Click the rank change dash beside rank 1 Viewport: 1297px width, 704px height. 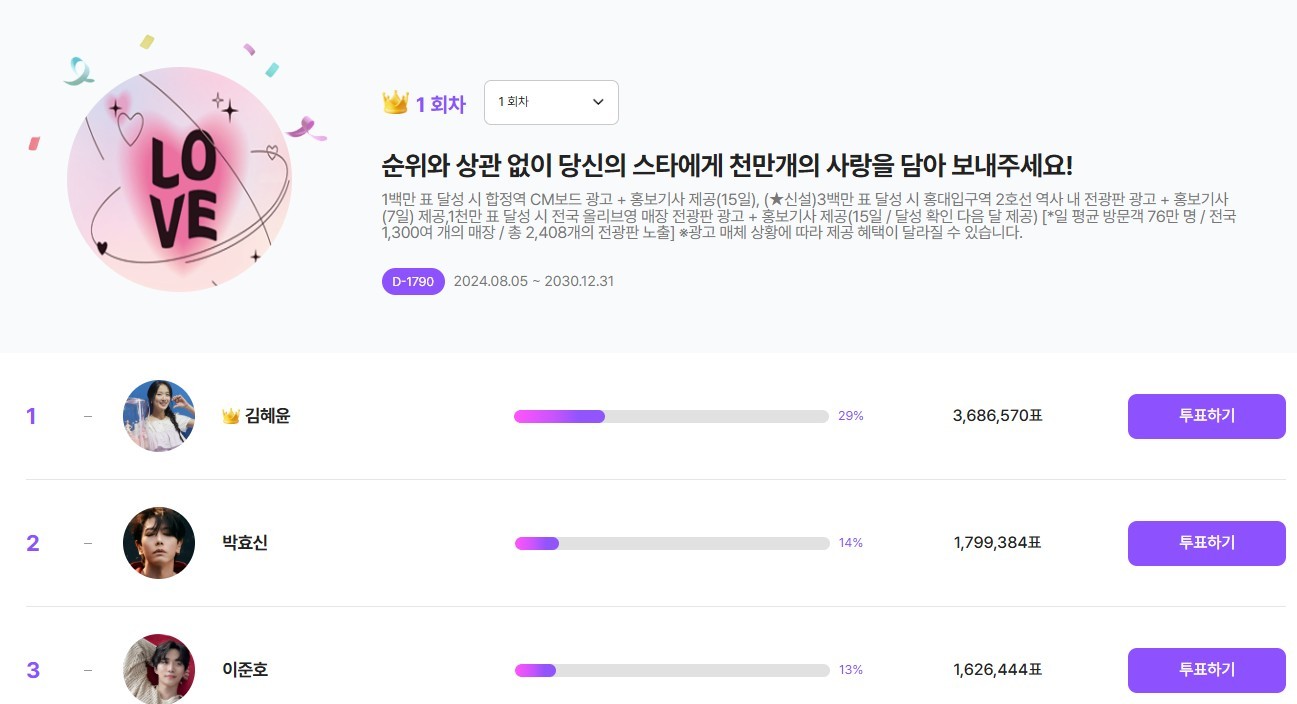pos(86,416)
